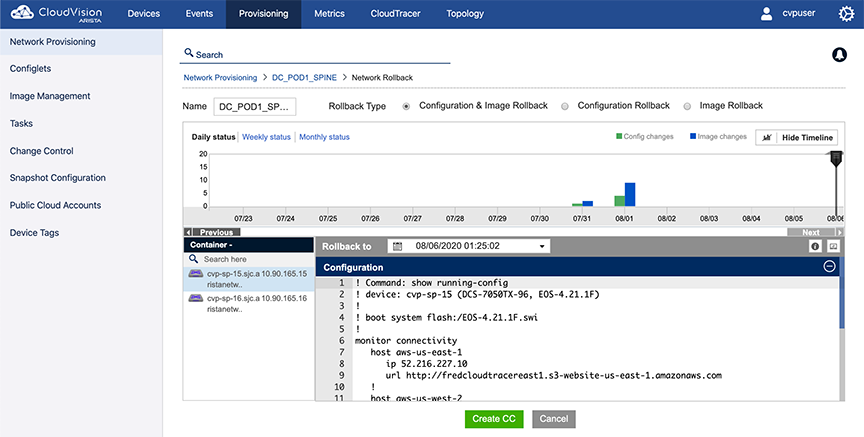Open the Devices menu
864x437 pixels.
(x=143, y=14)
